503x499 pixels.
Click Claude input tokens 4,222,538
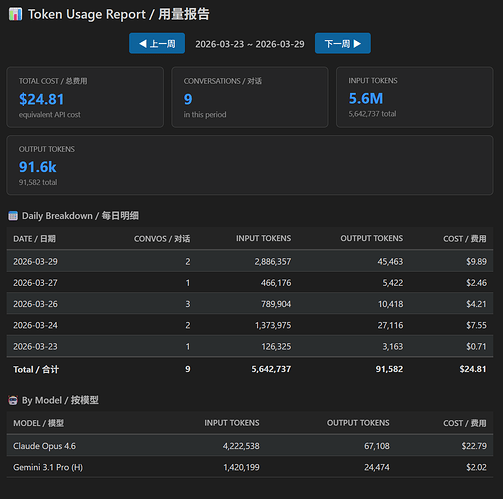tap(241, 446)
